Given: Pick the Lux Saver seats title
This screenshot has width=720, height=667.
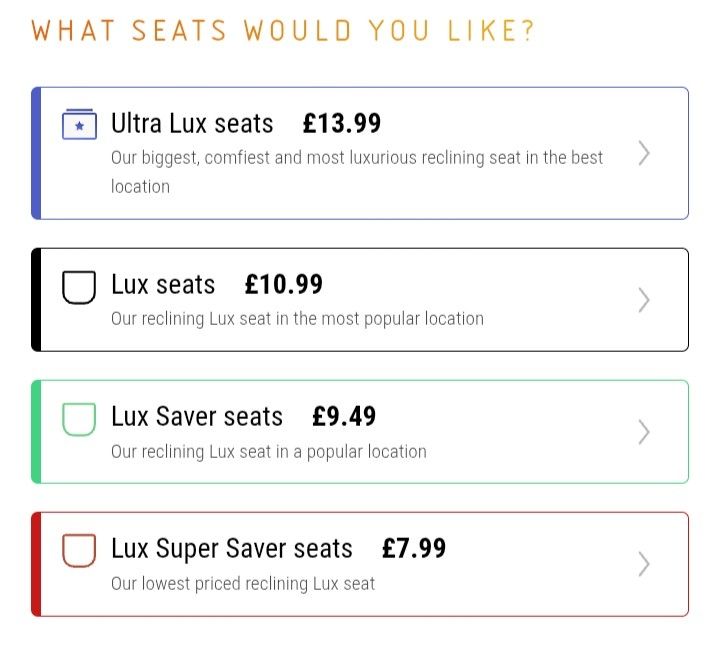Looking at the screenshot, I should coord(197,417).
